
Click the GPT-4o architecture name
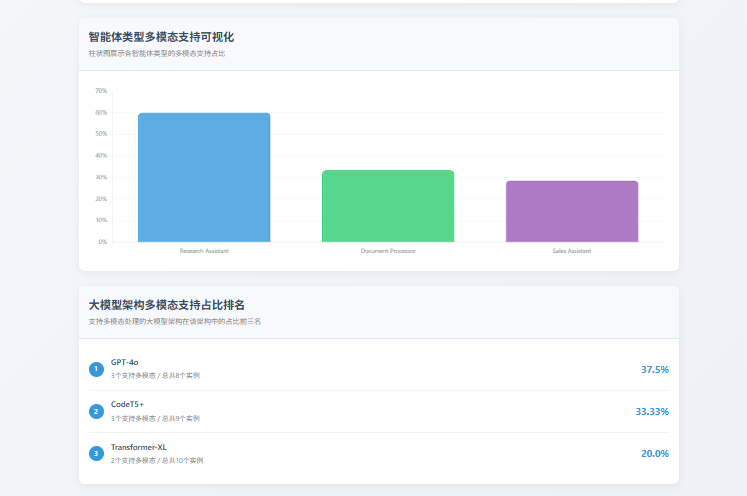pyautogui.click(x=125, y=362)
